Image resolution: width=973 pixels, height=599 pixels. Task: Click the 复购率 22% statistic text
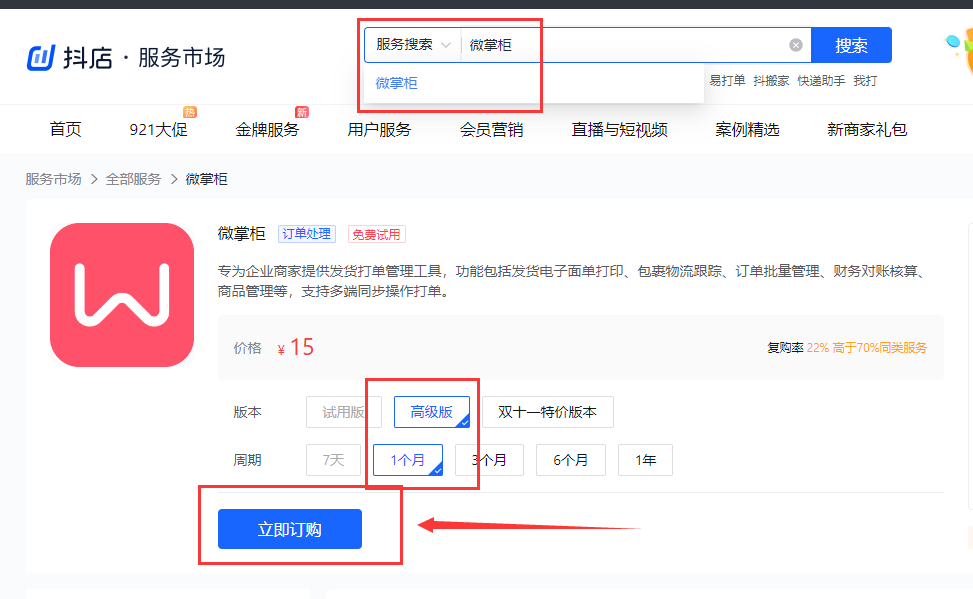(846, 348)
